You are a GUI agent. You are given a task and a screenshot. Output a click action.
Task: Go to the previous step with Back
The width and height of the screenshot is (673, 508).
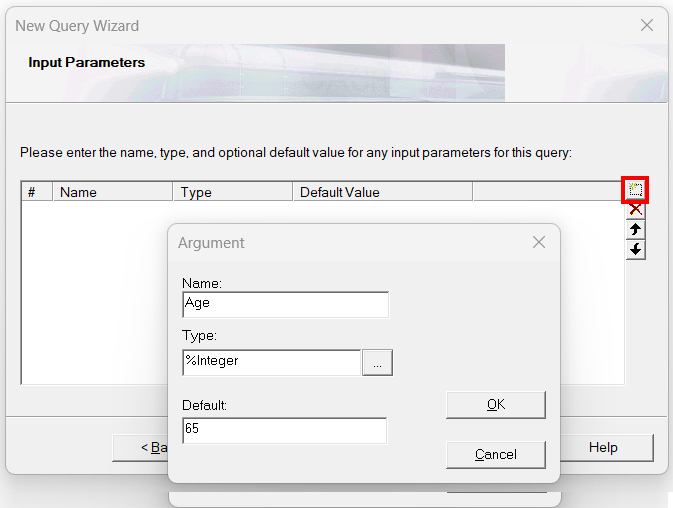tap(140, 447)
